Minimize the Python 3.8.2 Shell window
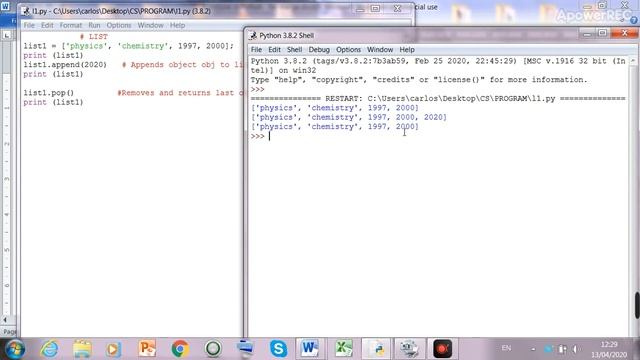The image size is (640, 360). click(588, 34)
